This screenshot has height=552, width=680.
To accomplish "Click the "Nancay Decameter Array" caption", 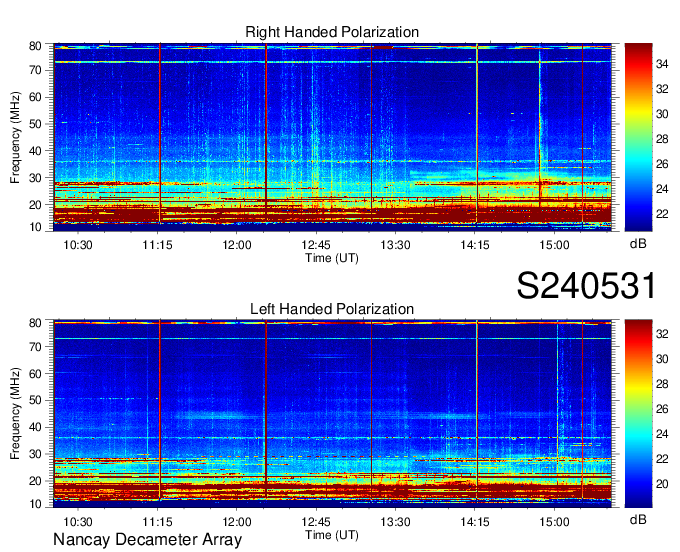I will pos(147,540).
